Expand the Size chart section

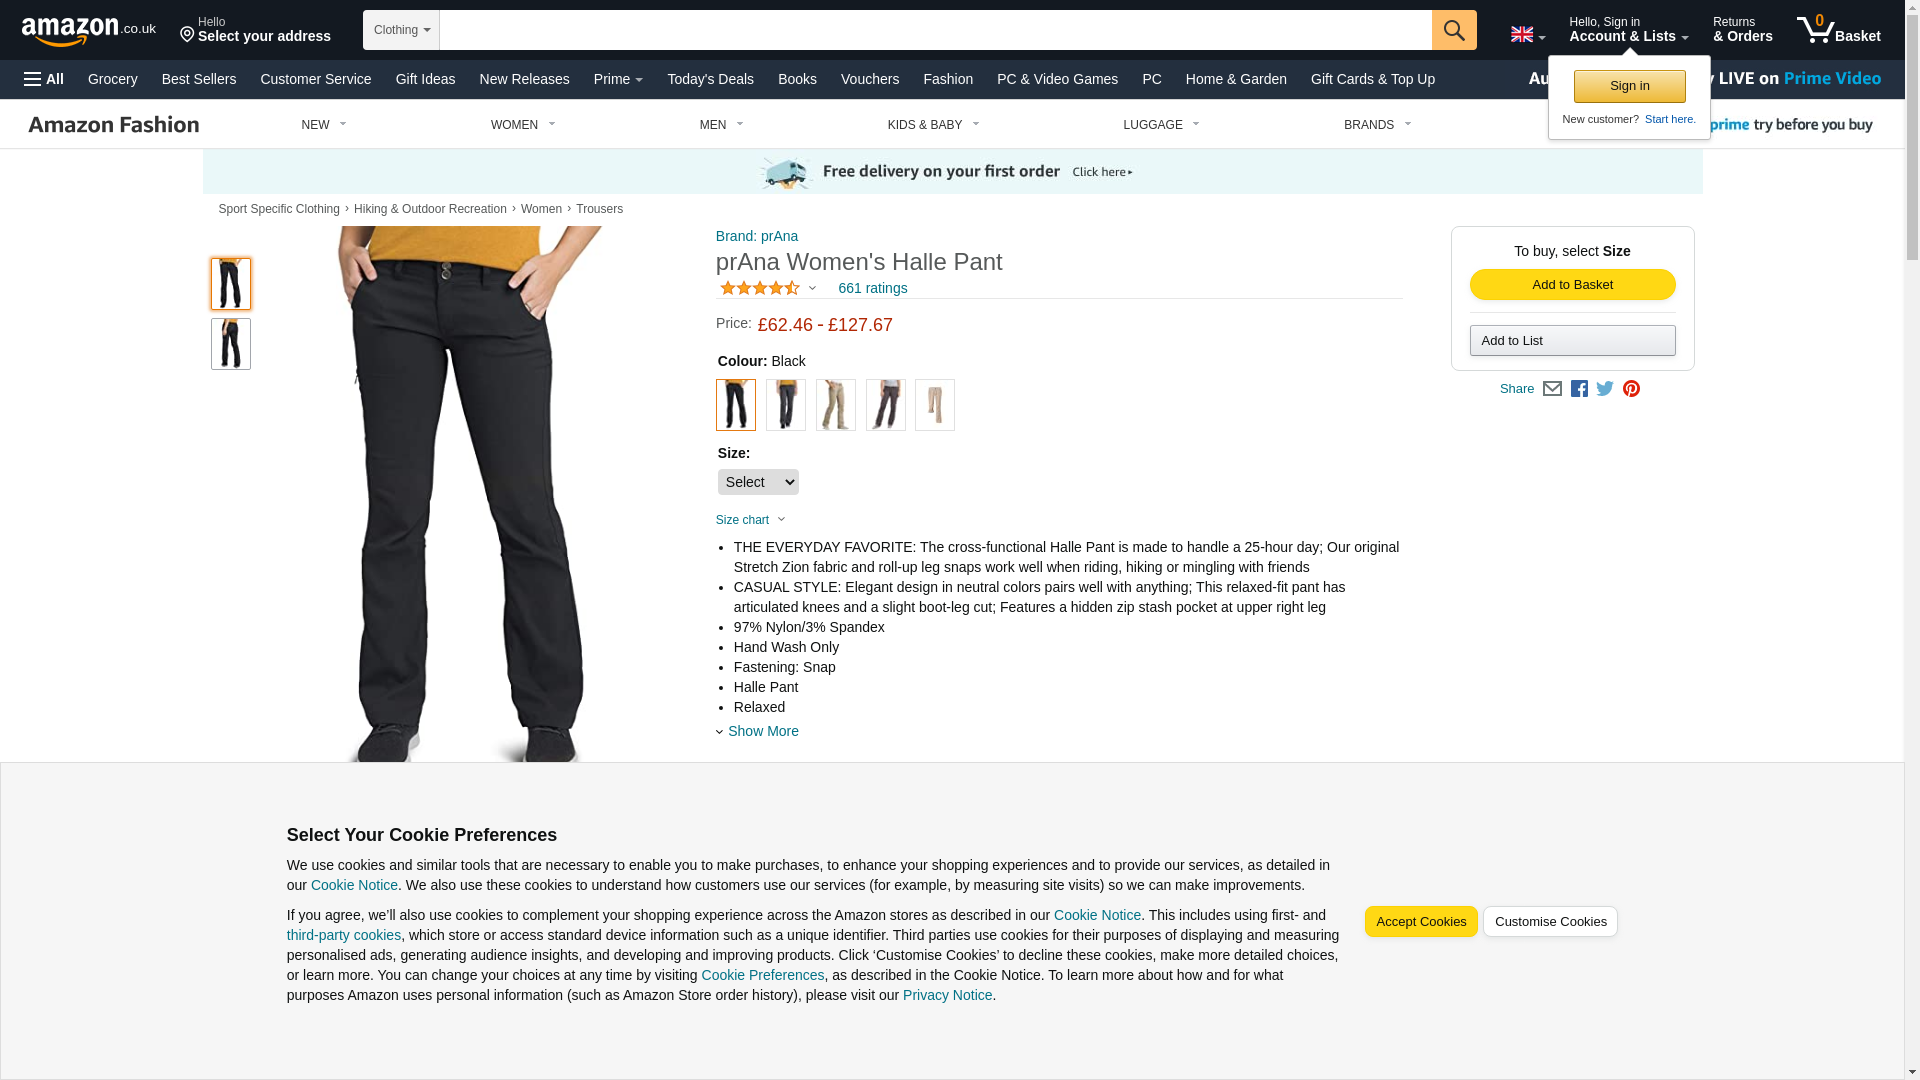coord(751,520)
